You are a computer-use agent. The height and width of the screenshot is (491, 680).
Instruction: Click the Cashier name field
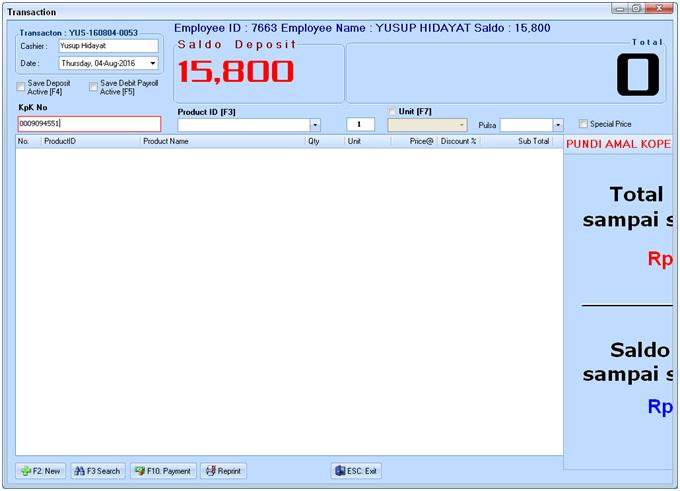pos(107,46)
